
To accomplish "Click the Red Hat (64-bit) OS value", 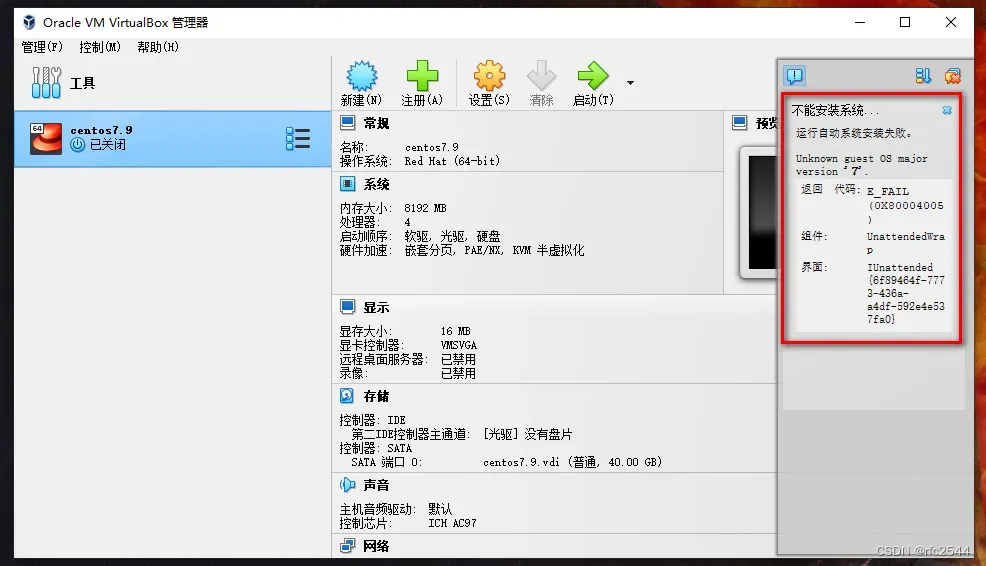I will pyautogui.click(x=452, y=162).
